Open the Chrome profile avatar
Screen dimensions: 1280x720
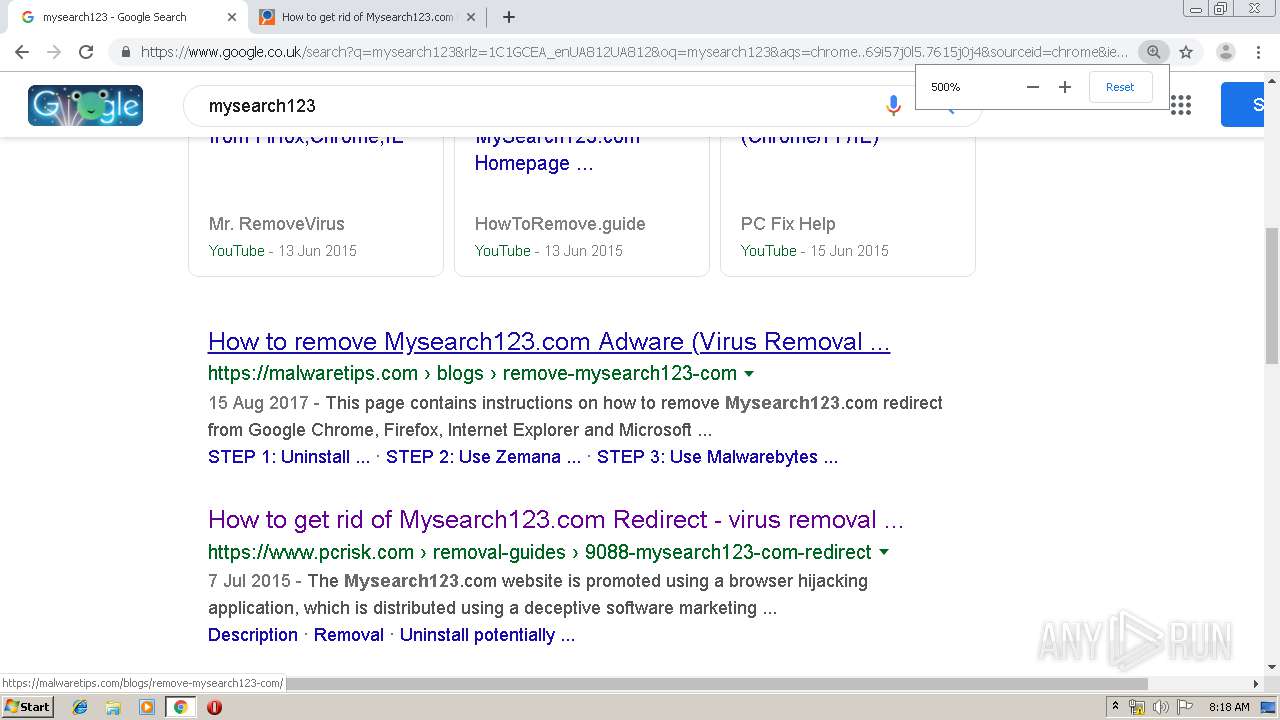1226,52
